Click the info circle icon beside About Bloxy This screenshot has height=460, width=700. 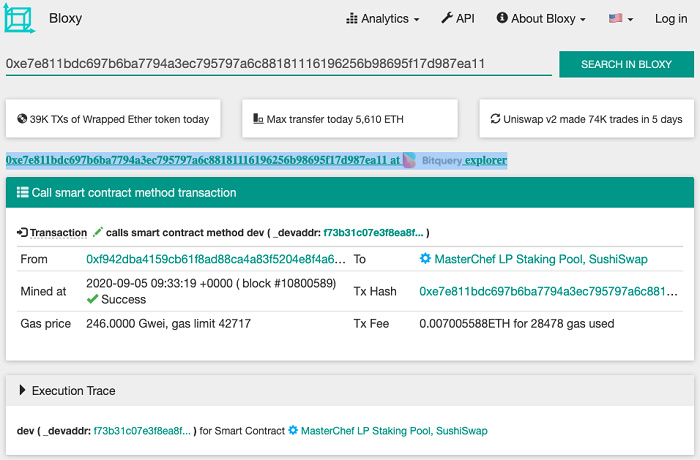click(502, 18)
